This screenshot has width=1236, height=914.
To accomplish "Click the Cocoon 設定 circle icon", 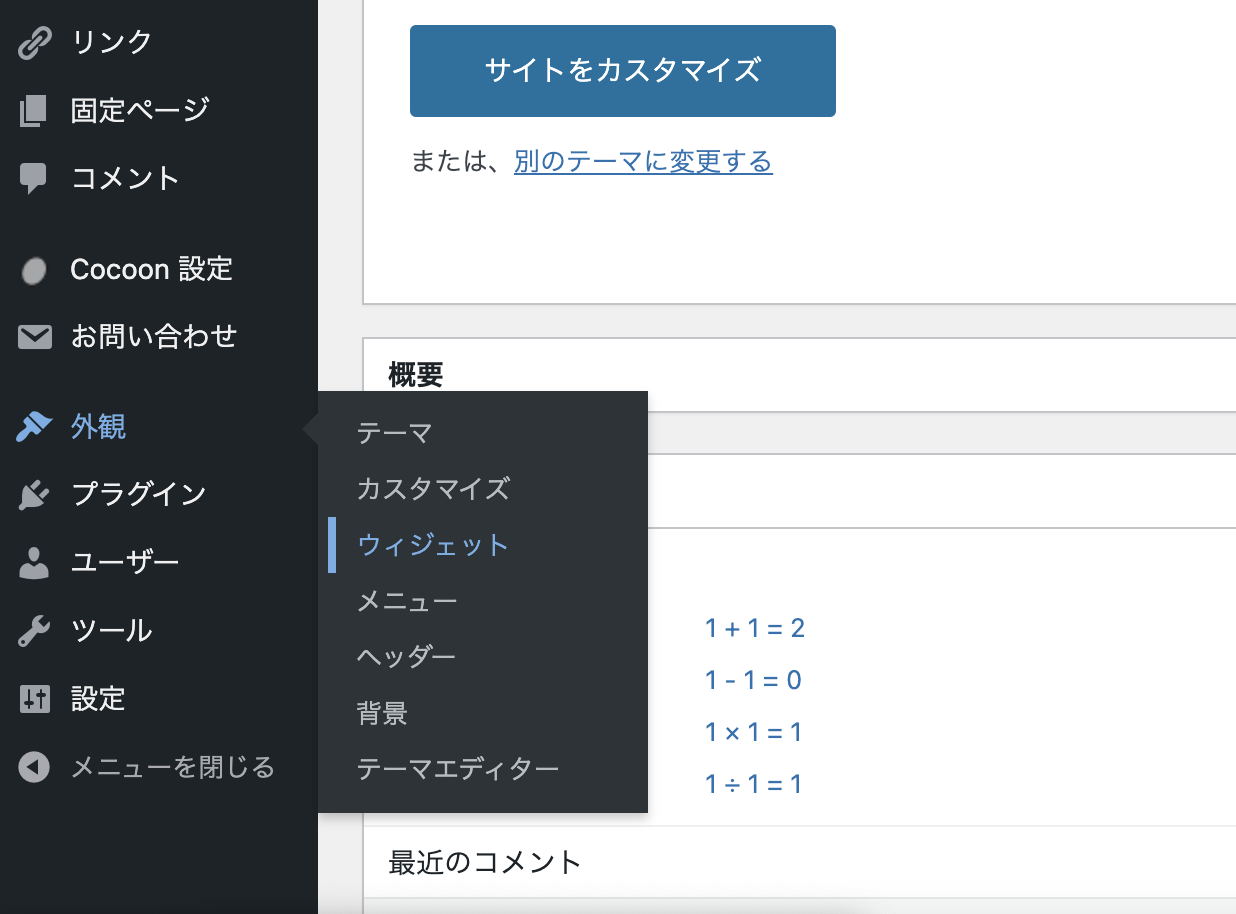I will 34,270.
